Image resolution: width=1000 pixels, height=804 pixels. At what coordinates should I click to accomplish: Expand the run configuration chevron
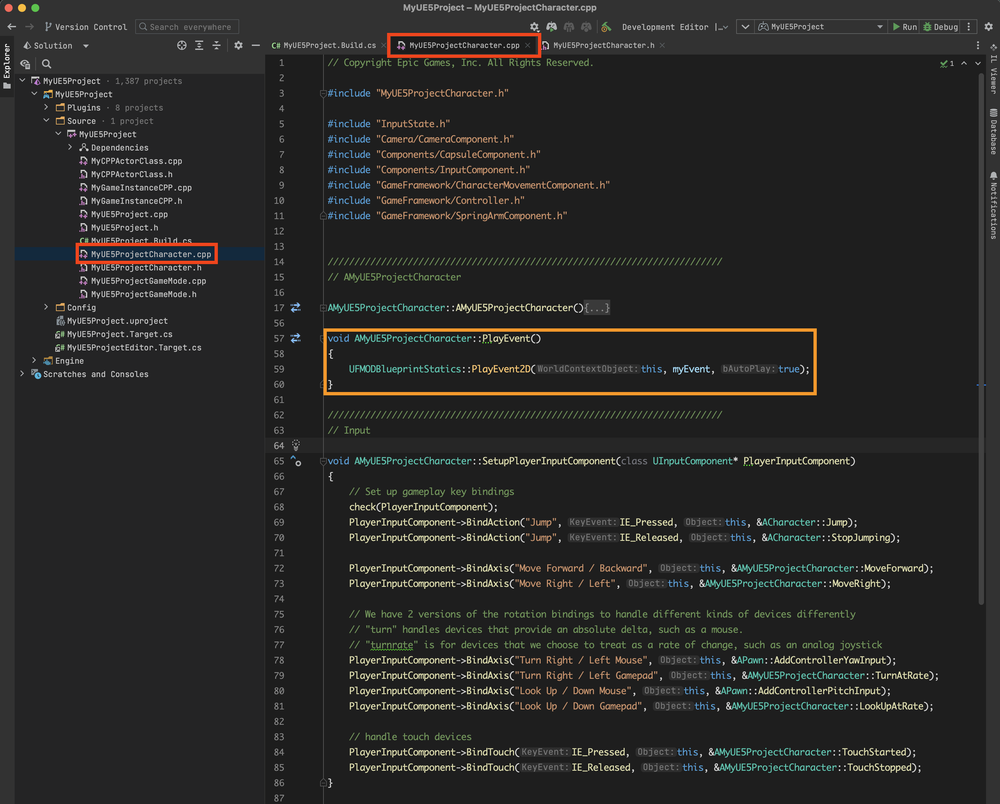coord(745,27)
